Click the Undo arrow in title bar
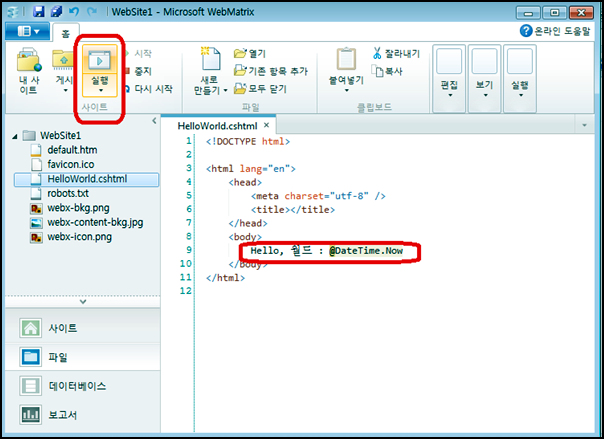Viewport: 604px width, 439px height. click(74, 12)
